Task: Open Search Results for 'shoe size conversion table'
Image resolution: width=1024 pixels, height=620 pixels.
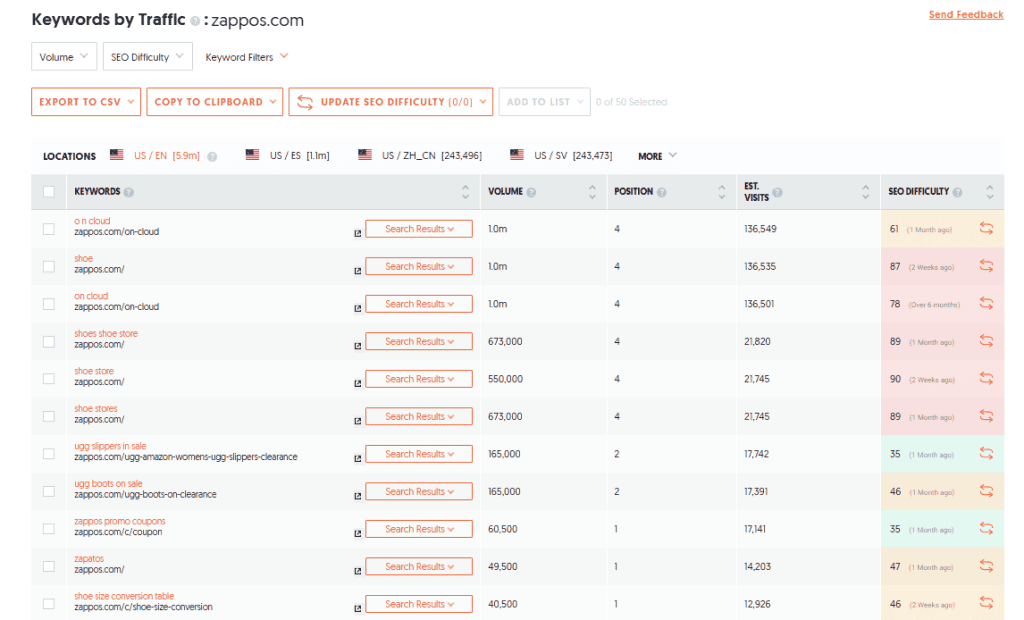Action: click(x=419, y=604)
